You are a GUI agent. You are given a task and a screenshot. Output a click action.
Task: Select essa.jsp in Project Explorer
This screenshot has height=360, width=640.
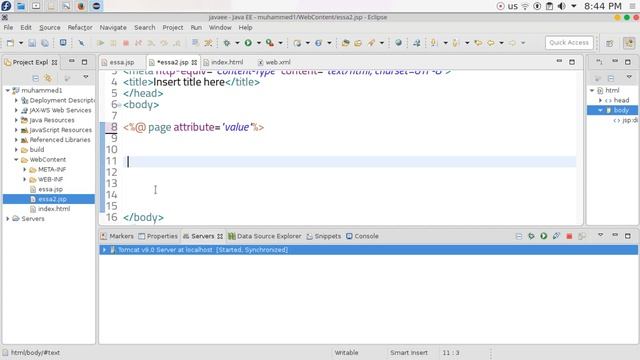pos(50,189)
